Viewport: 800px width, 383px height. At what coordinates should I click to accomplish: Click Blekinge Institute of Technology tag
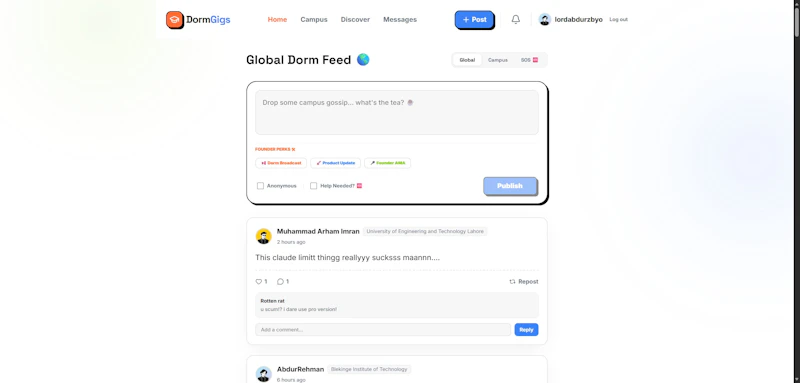369,369
